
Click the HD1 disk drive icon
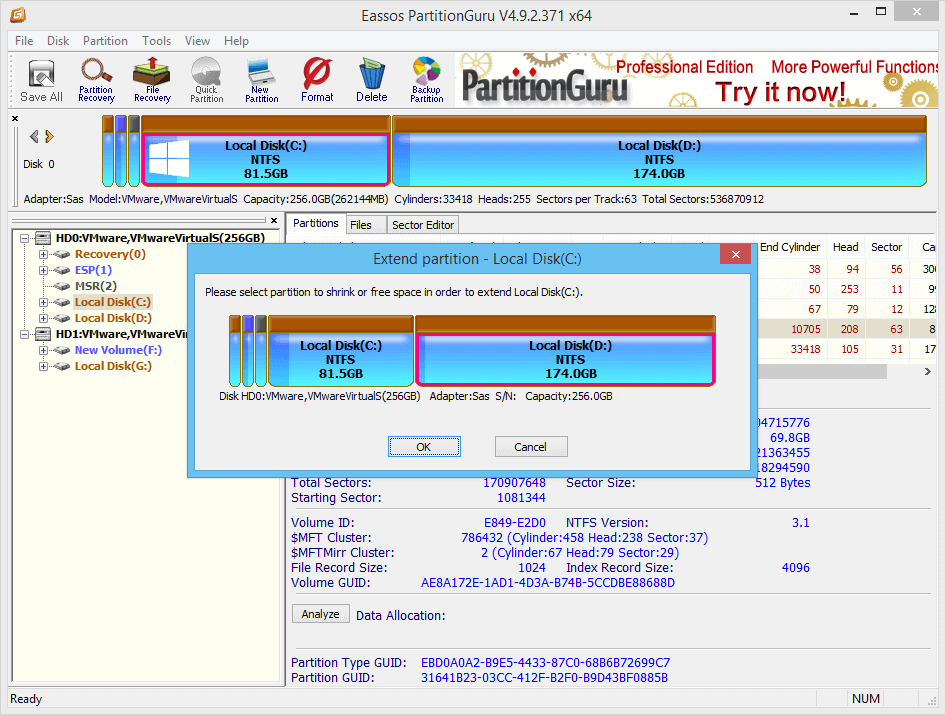[43, 334]
